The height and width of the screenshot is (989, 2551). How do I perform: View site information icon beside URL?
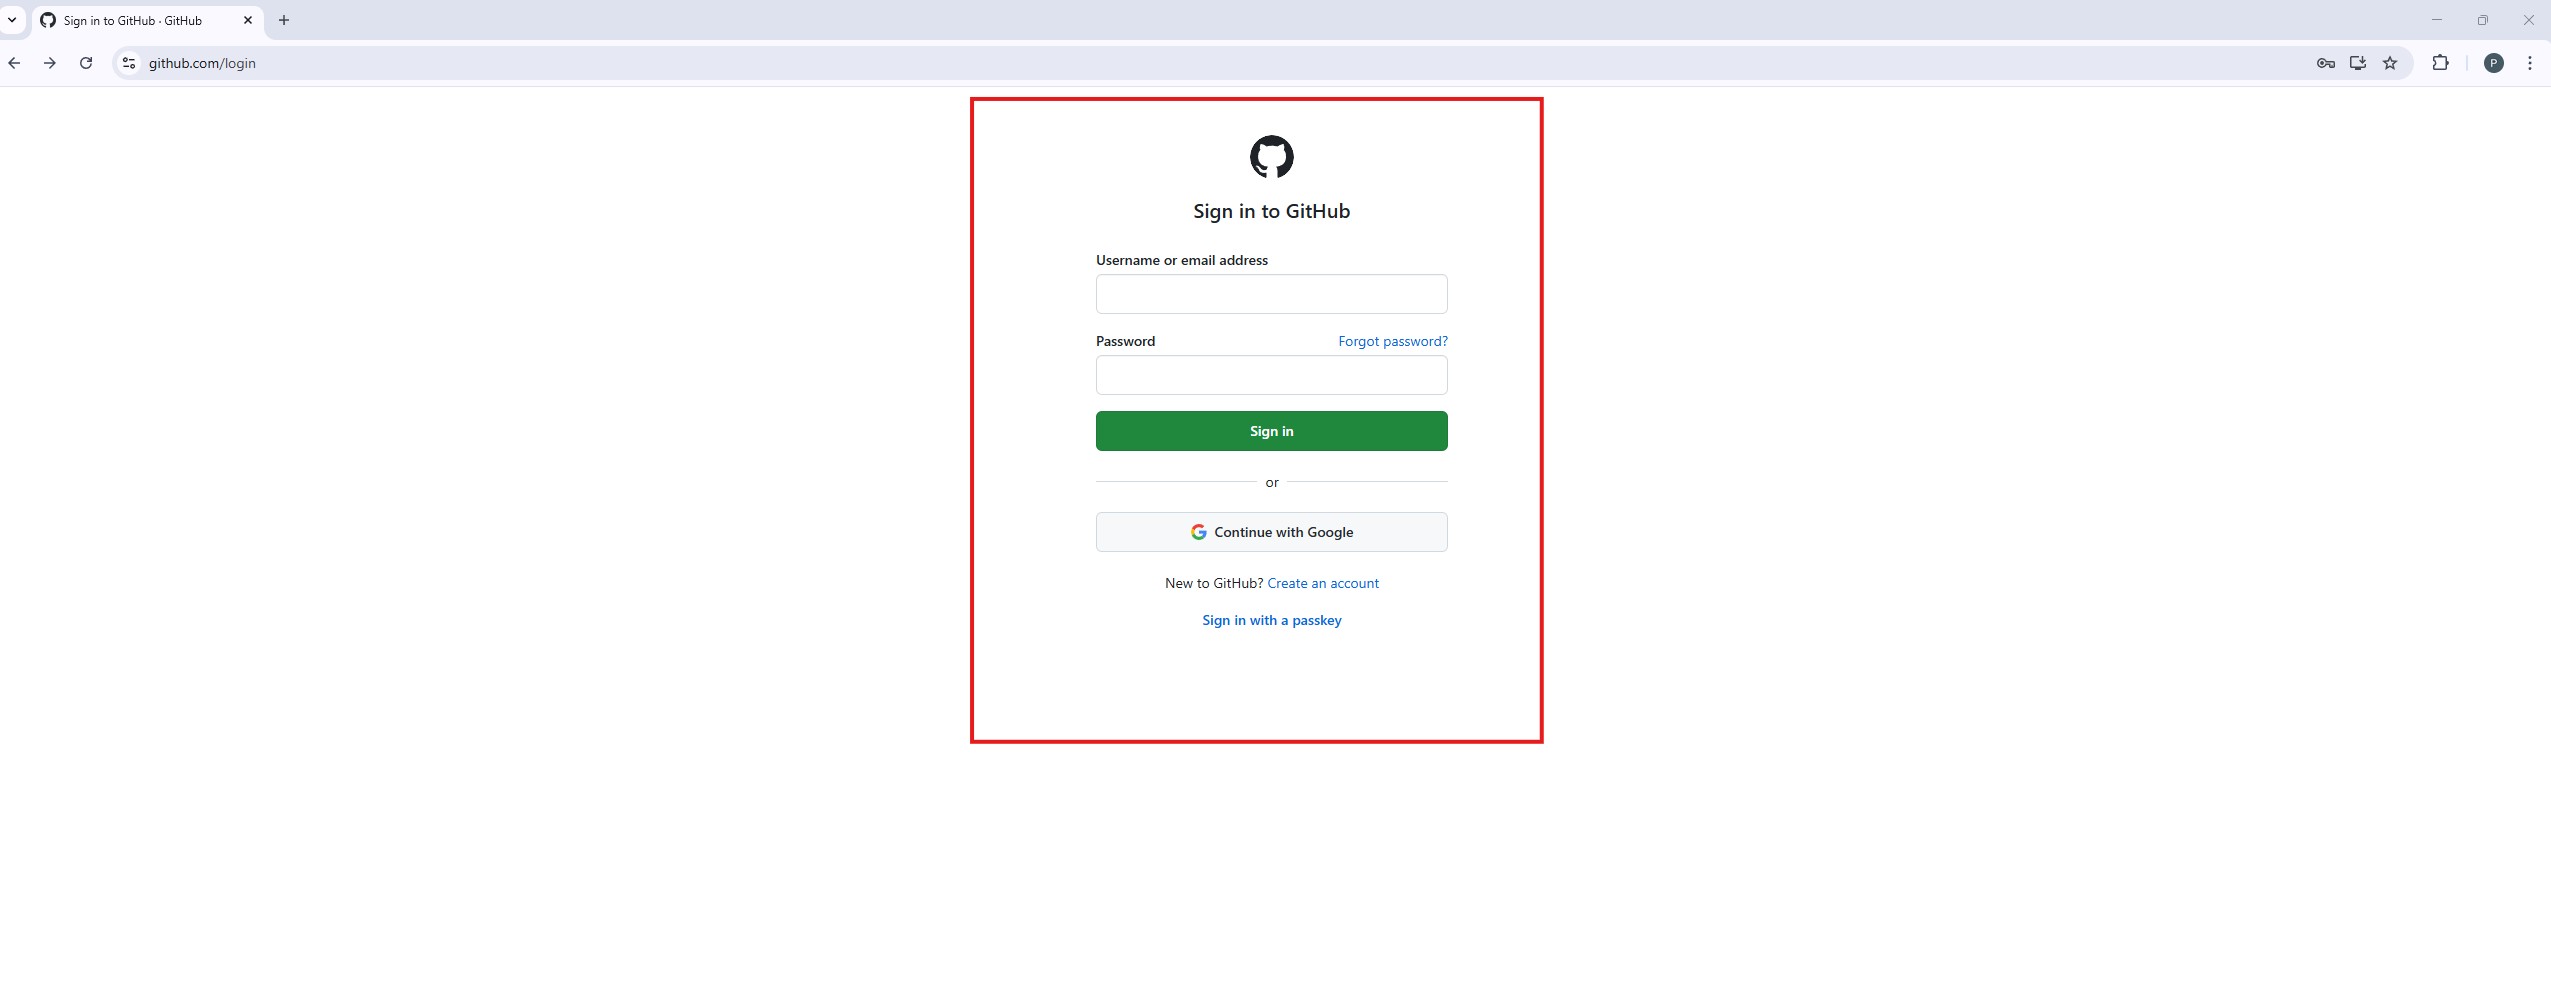tap(129, 63)
